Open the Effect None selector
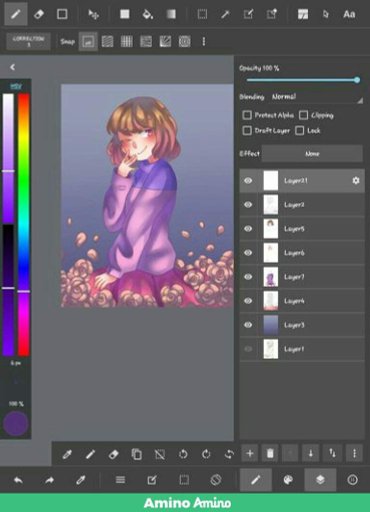370x512 pixels. coord(312,154)
